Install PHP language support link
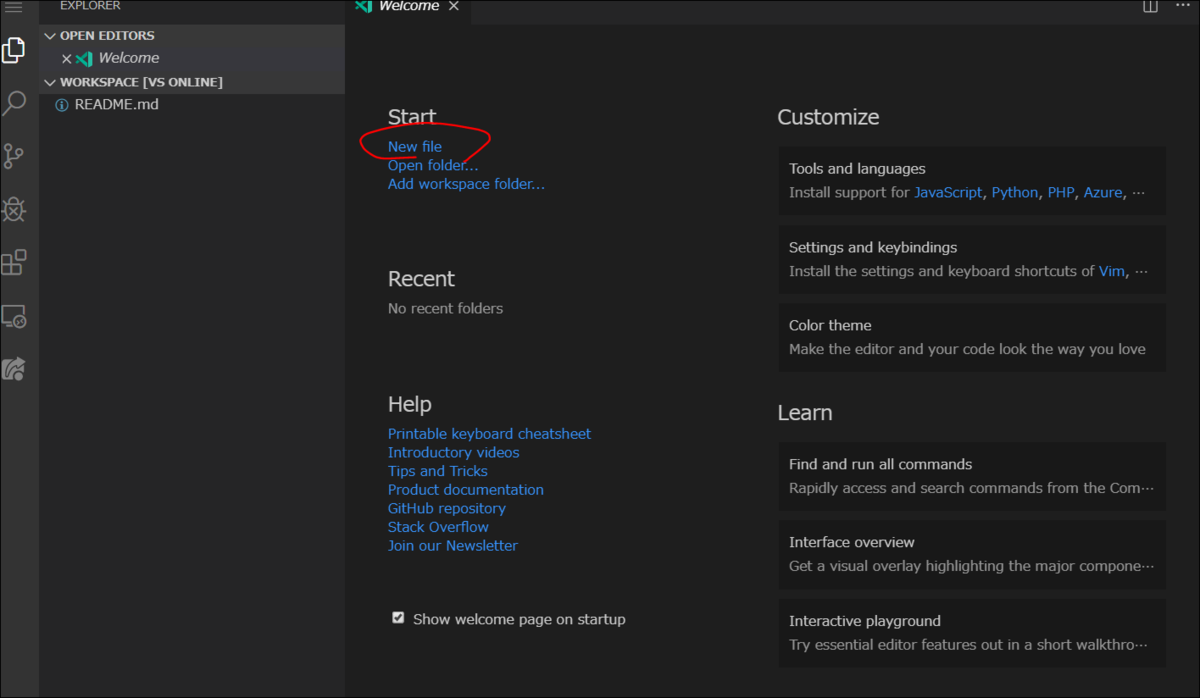Screen dimensions: 1200x698 pos(1061,192)
